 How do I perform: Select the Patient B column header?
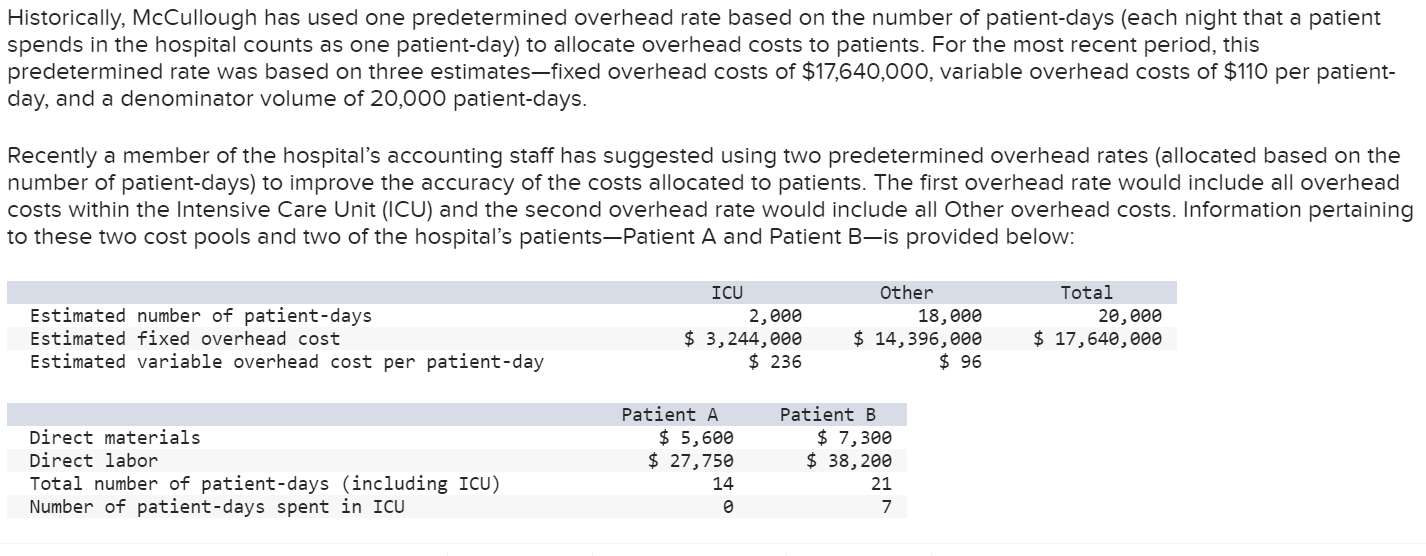[x=827, y=414]
